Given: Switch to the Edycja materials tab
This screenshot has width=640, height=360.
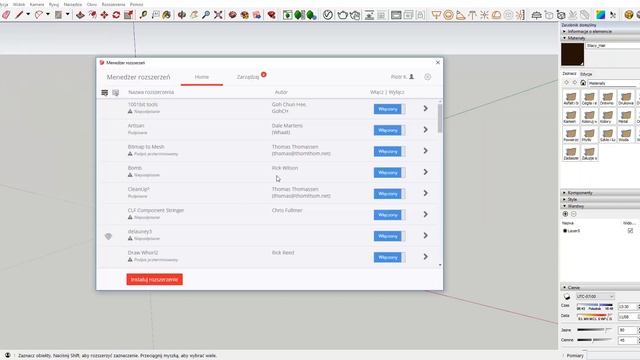Looking at the screenshot, I should [586, 74].
